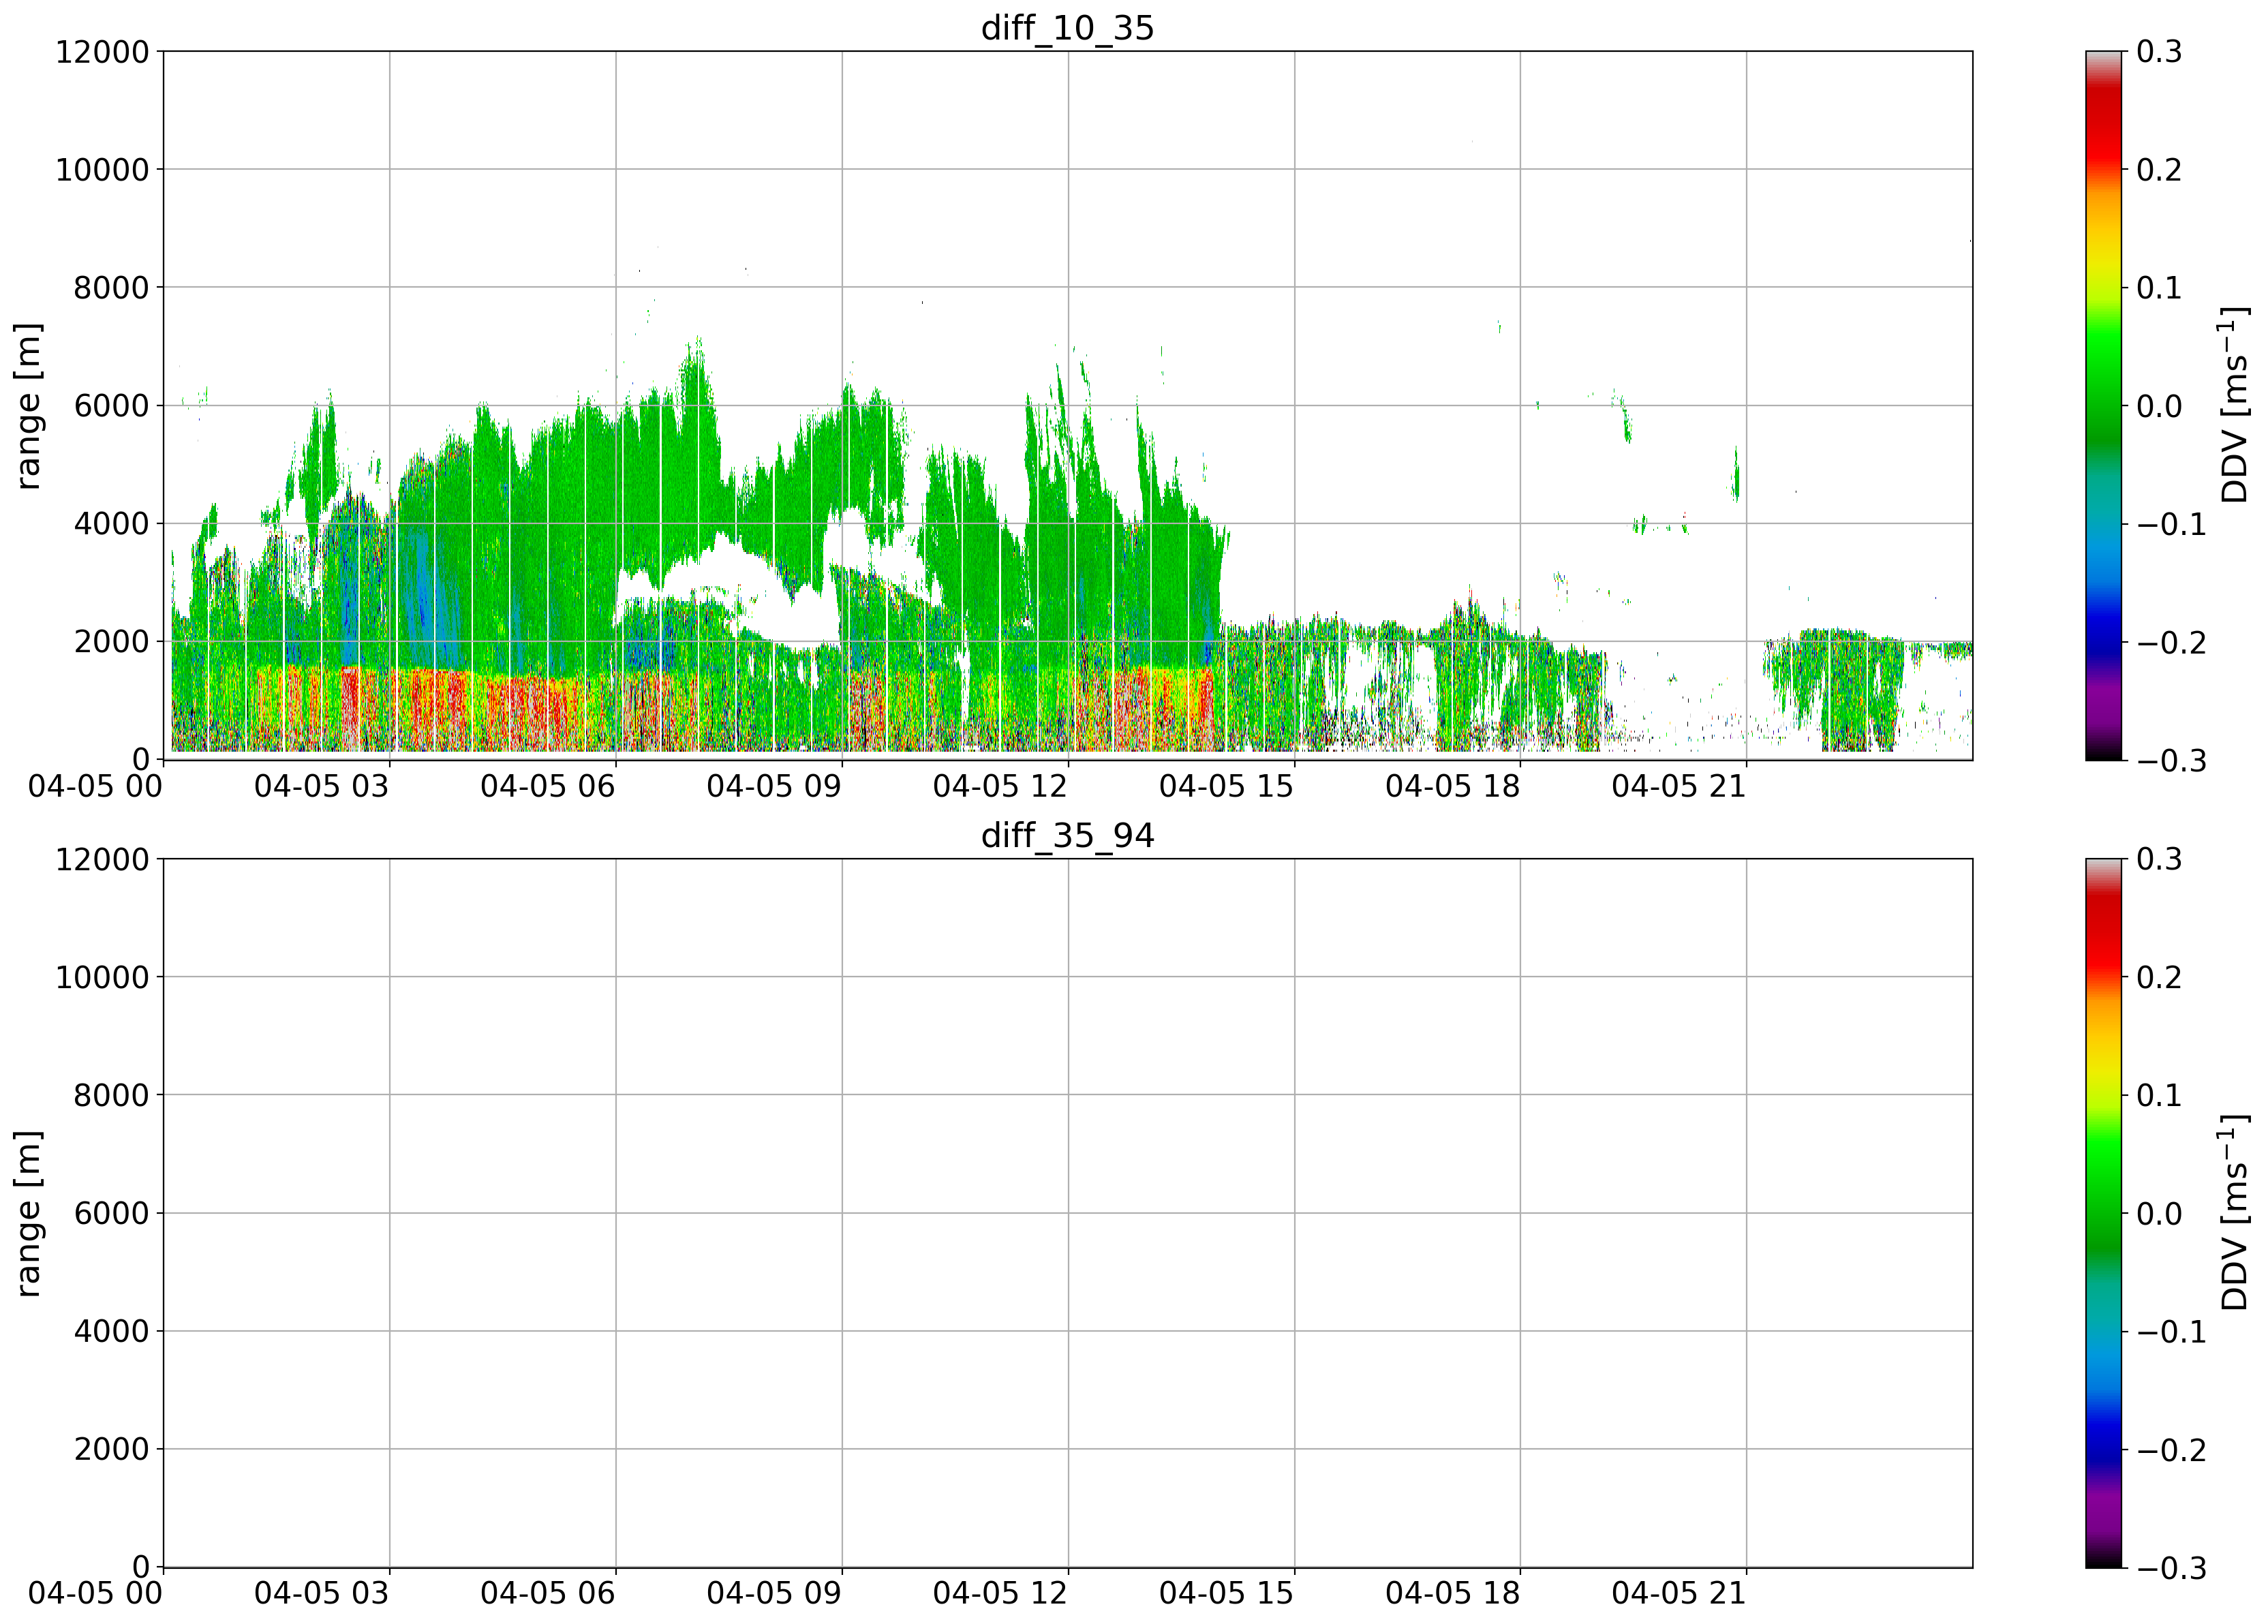
Task: Click the 10000 tick on diff_35_94 range axis
Action: (x=102, y=977)
